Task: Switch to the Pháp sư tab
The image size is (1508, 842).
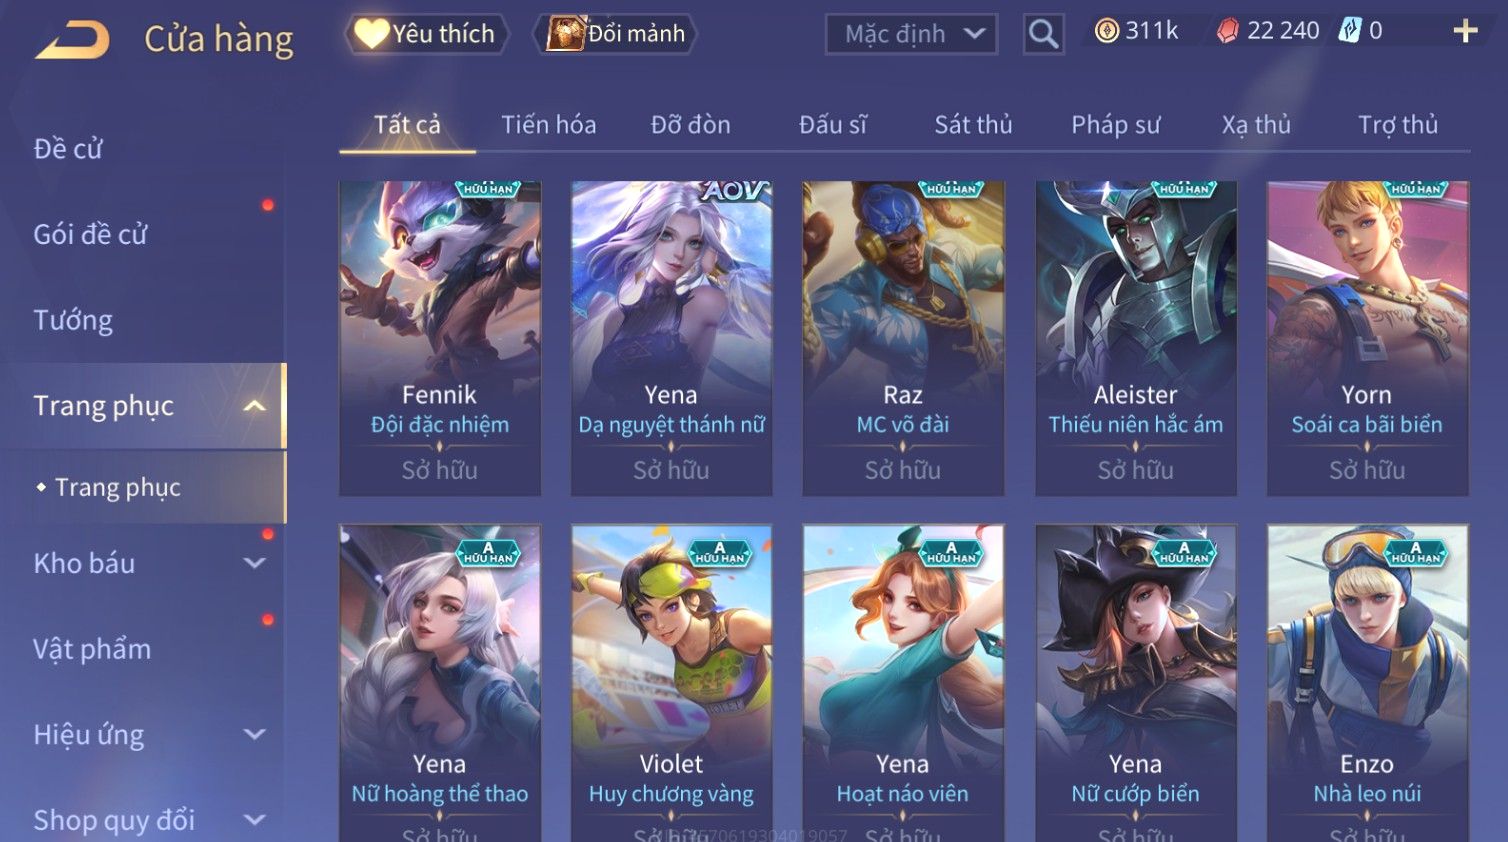Action: tap(1115, 125)
